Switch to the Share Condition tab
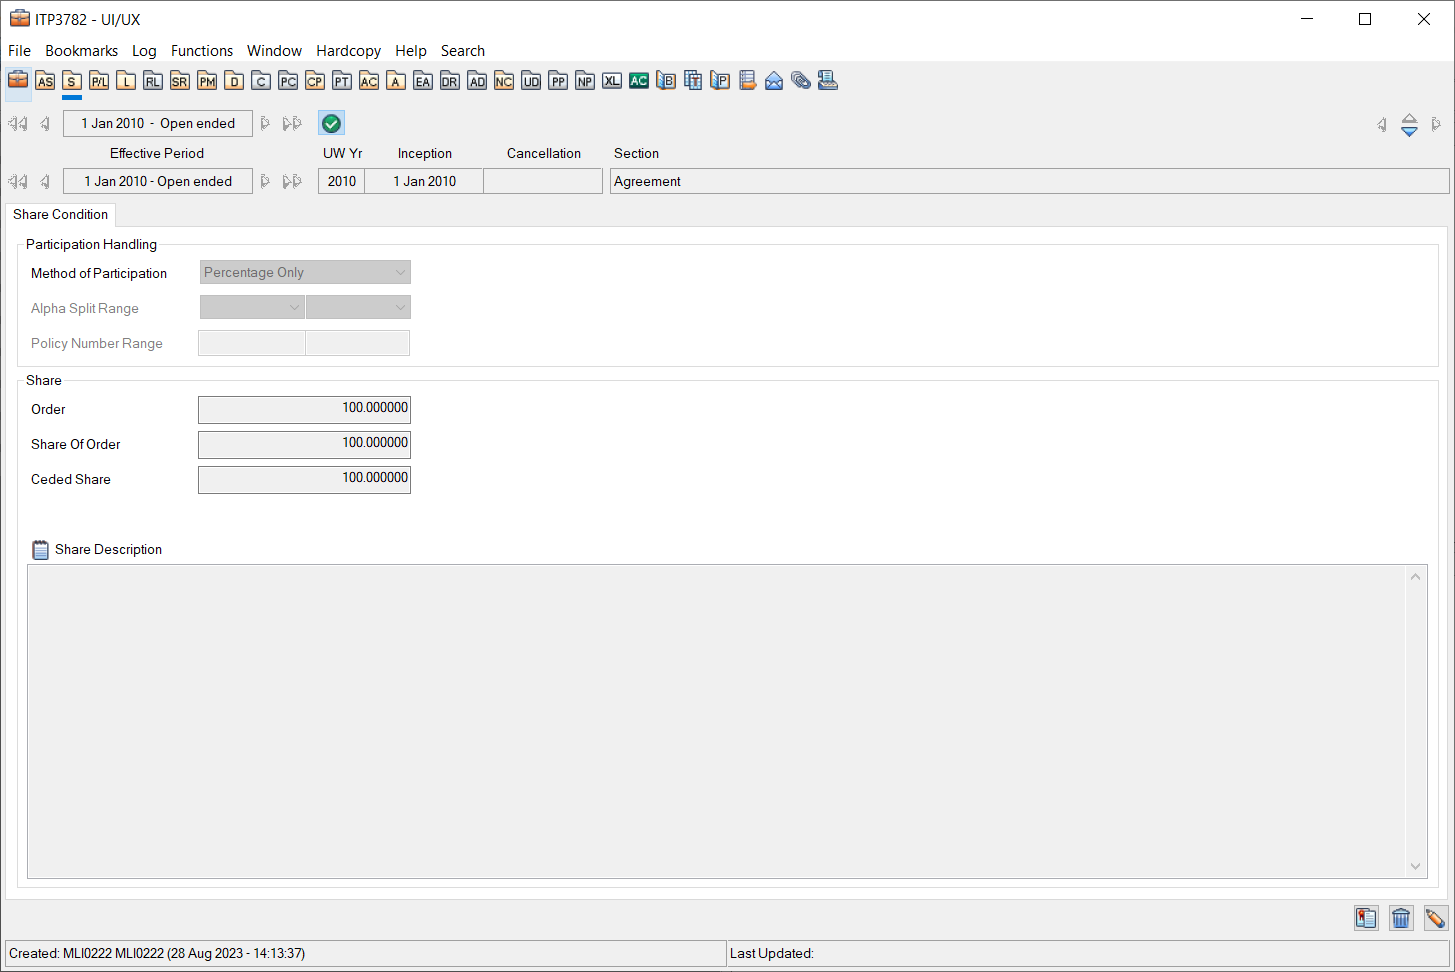Screen dimensions: 1455x972 coord(60,214)
